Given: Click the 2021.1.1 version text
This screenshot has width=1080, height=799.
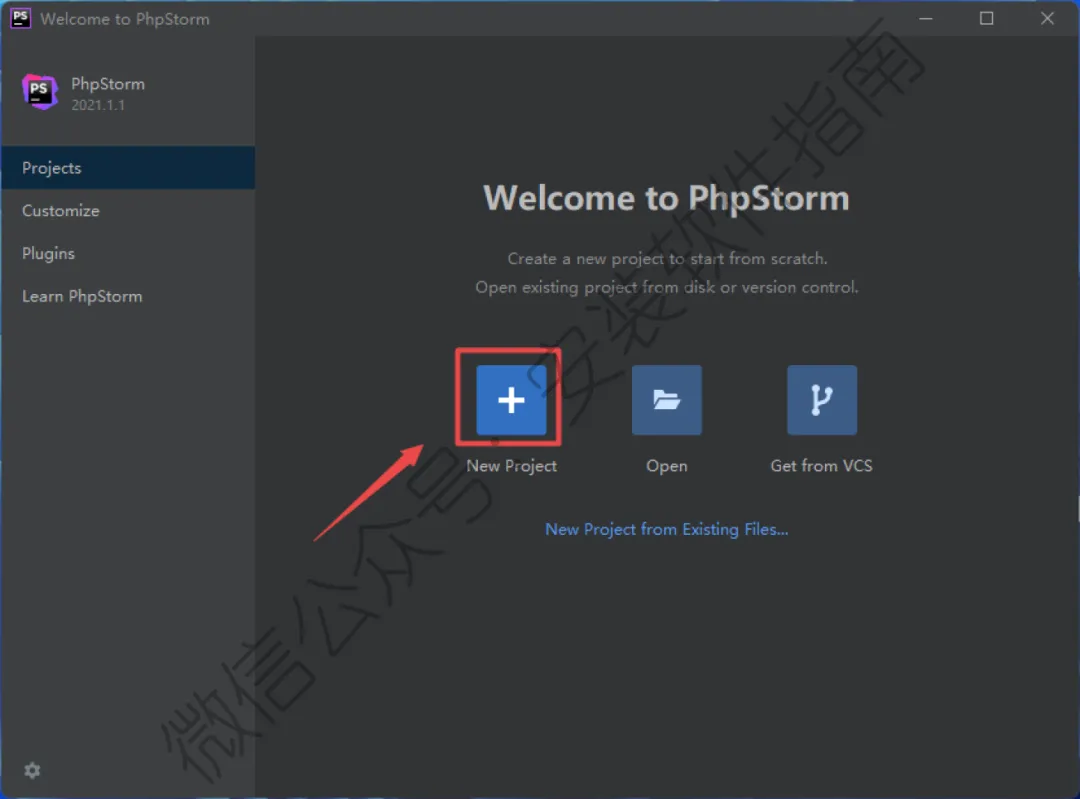Looking at the screenshot, I should coord(98,105).
